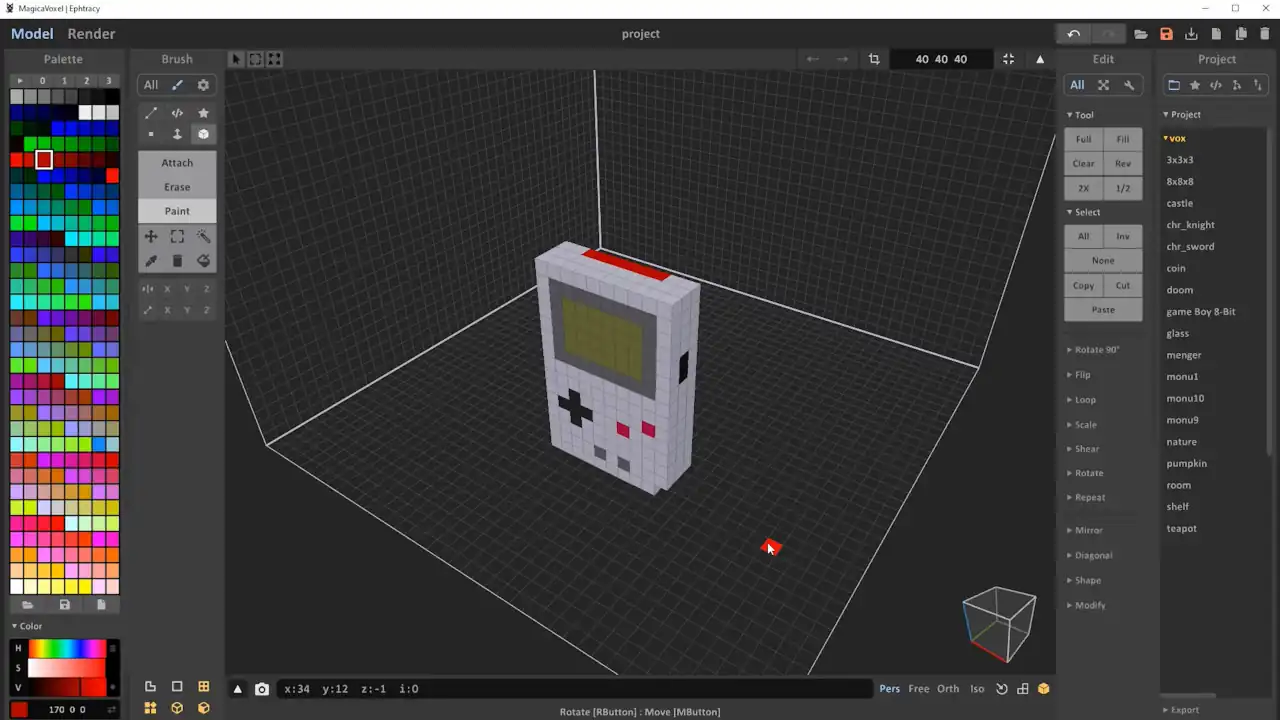Select palette page 0 tab
The width and height of the screenshot is (1280, 720).
pyautogui.click(x=42, y=81)
